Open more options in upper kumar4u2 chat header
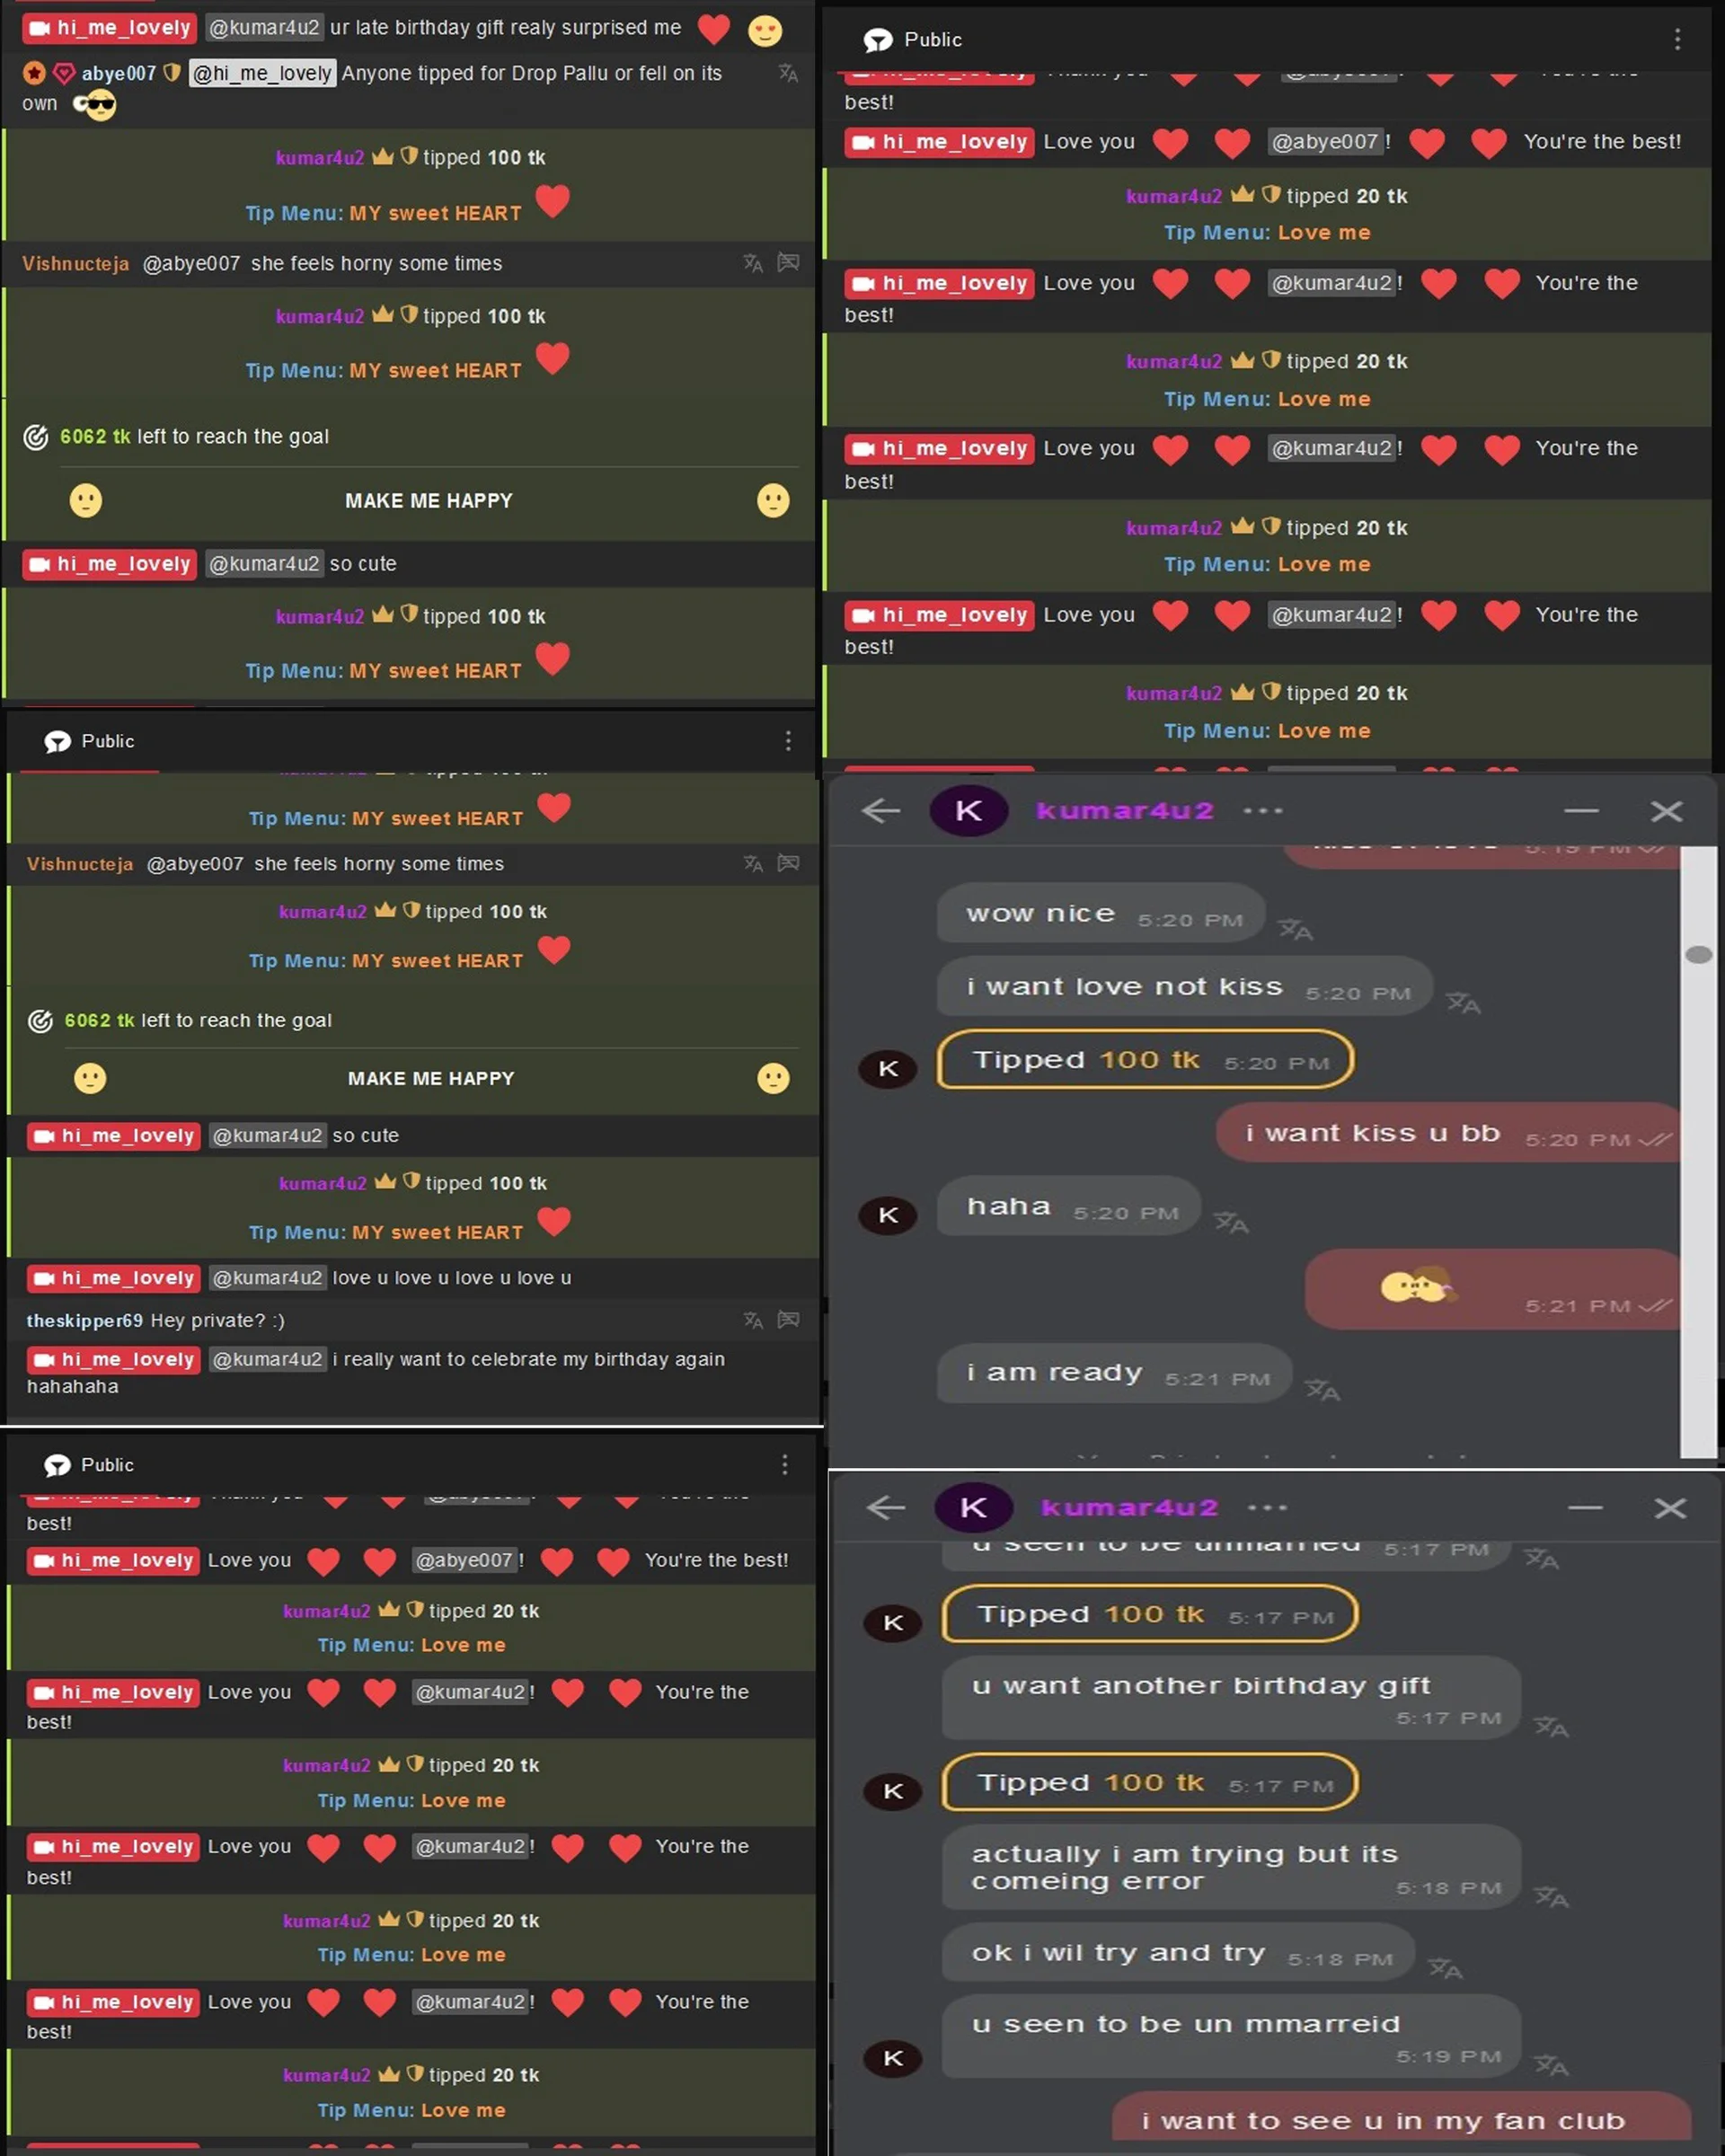The width and height of the screenshot is (1725, 2156). [x=1263, y=811]
